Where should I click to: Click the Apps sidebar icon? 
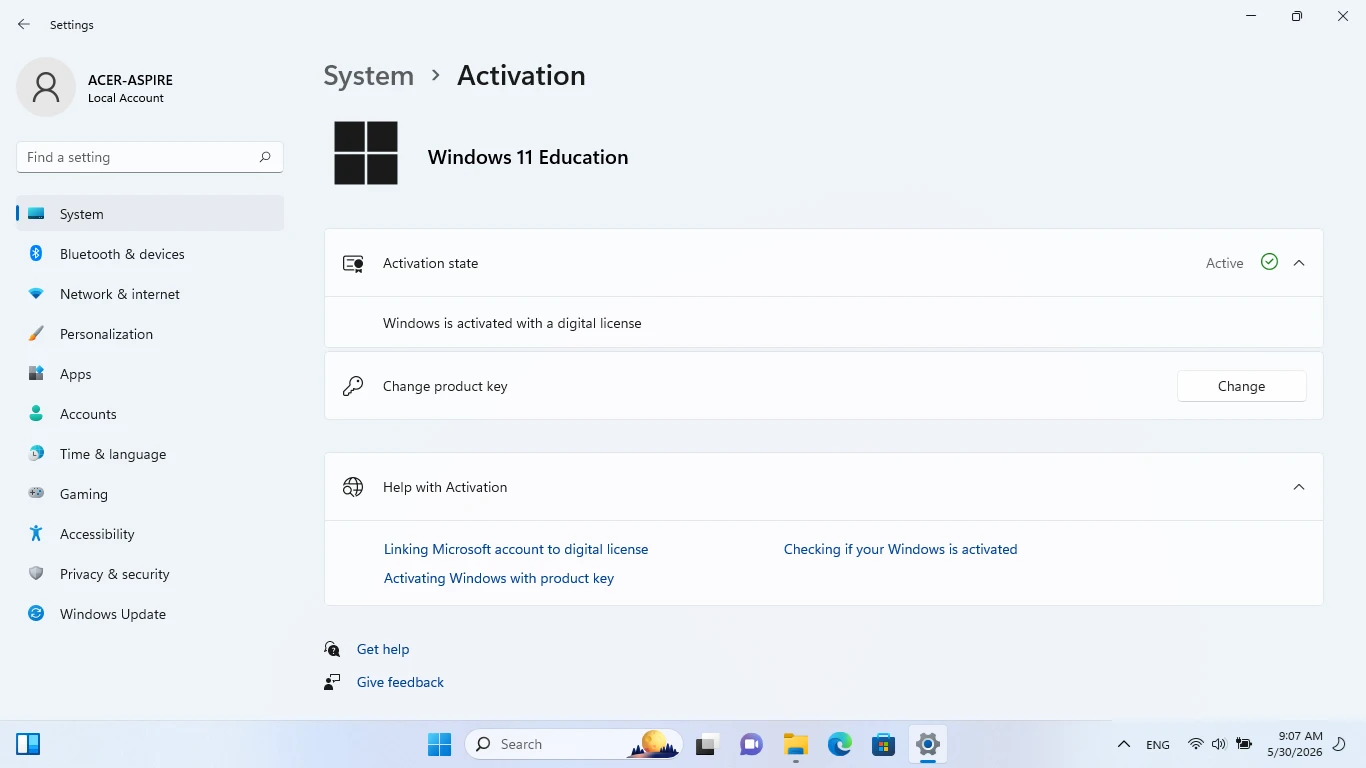(x=36, y=374)
